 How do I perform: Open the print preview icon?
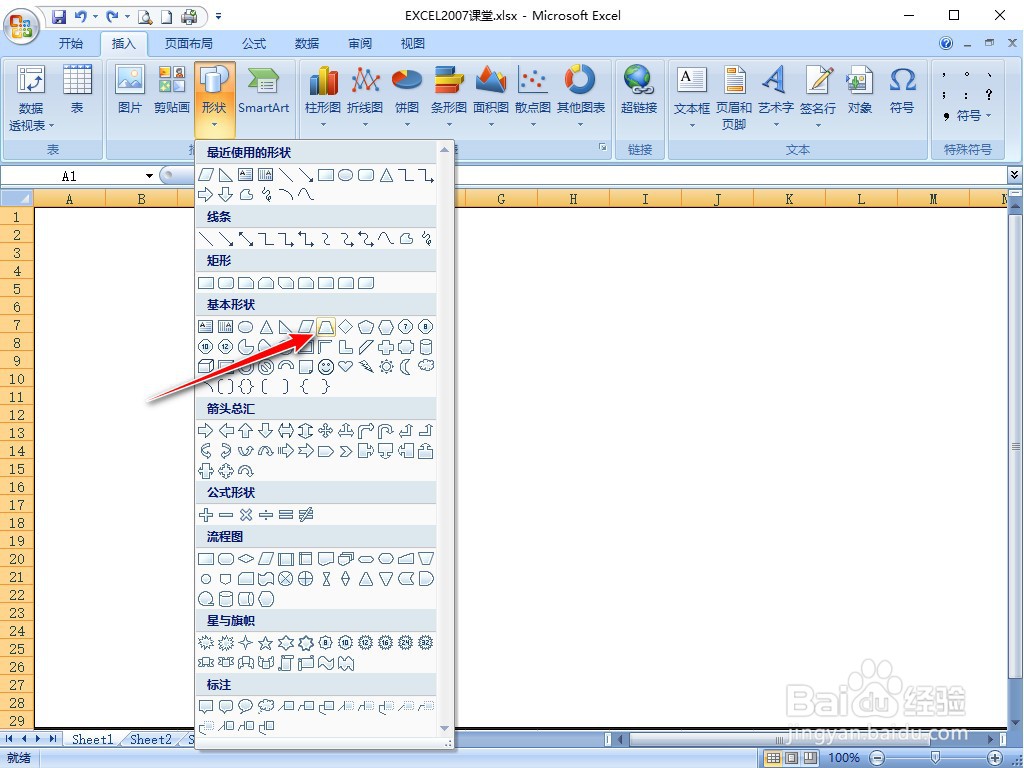click(x=145, y=16)
